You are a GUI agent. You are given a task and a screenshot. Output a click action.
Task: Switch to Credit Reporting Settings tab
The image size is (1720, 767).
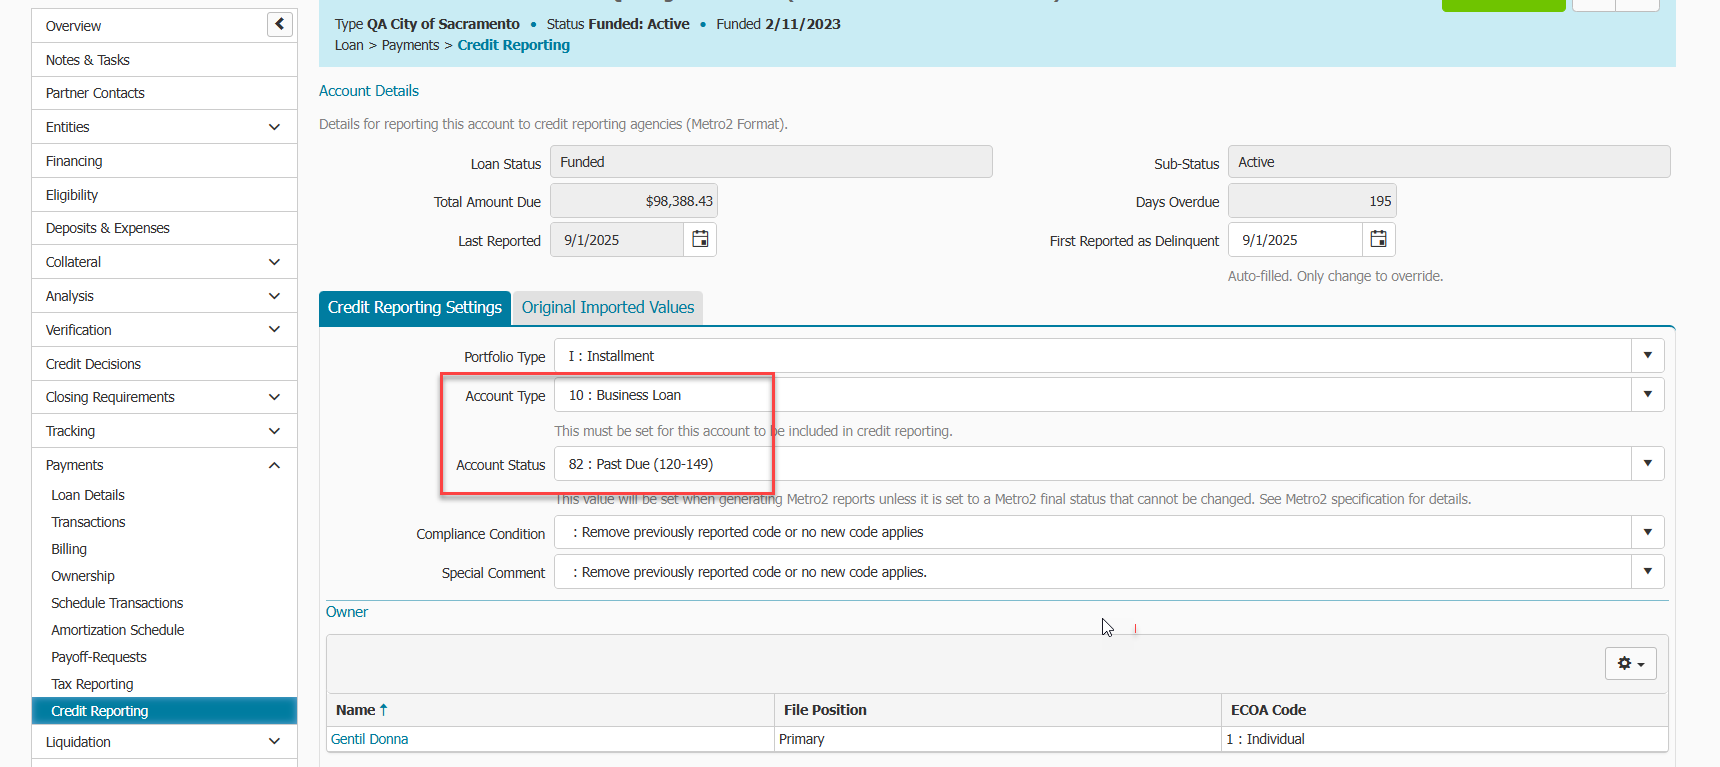415,308
